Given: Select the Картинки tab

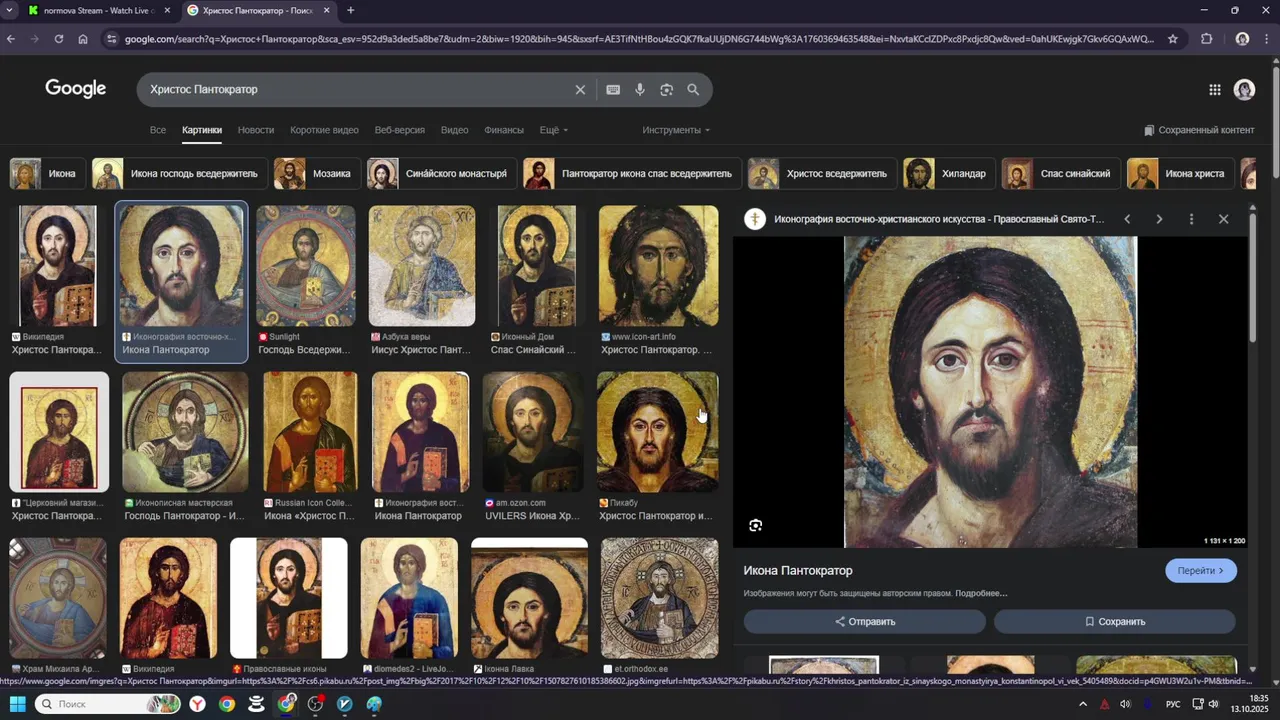Looking at the screenshot, I should pos(202,130).
